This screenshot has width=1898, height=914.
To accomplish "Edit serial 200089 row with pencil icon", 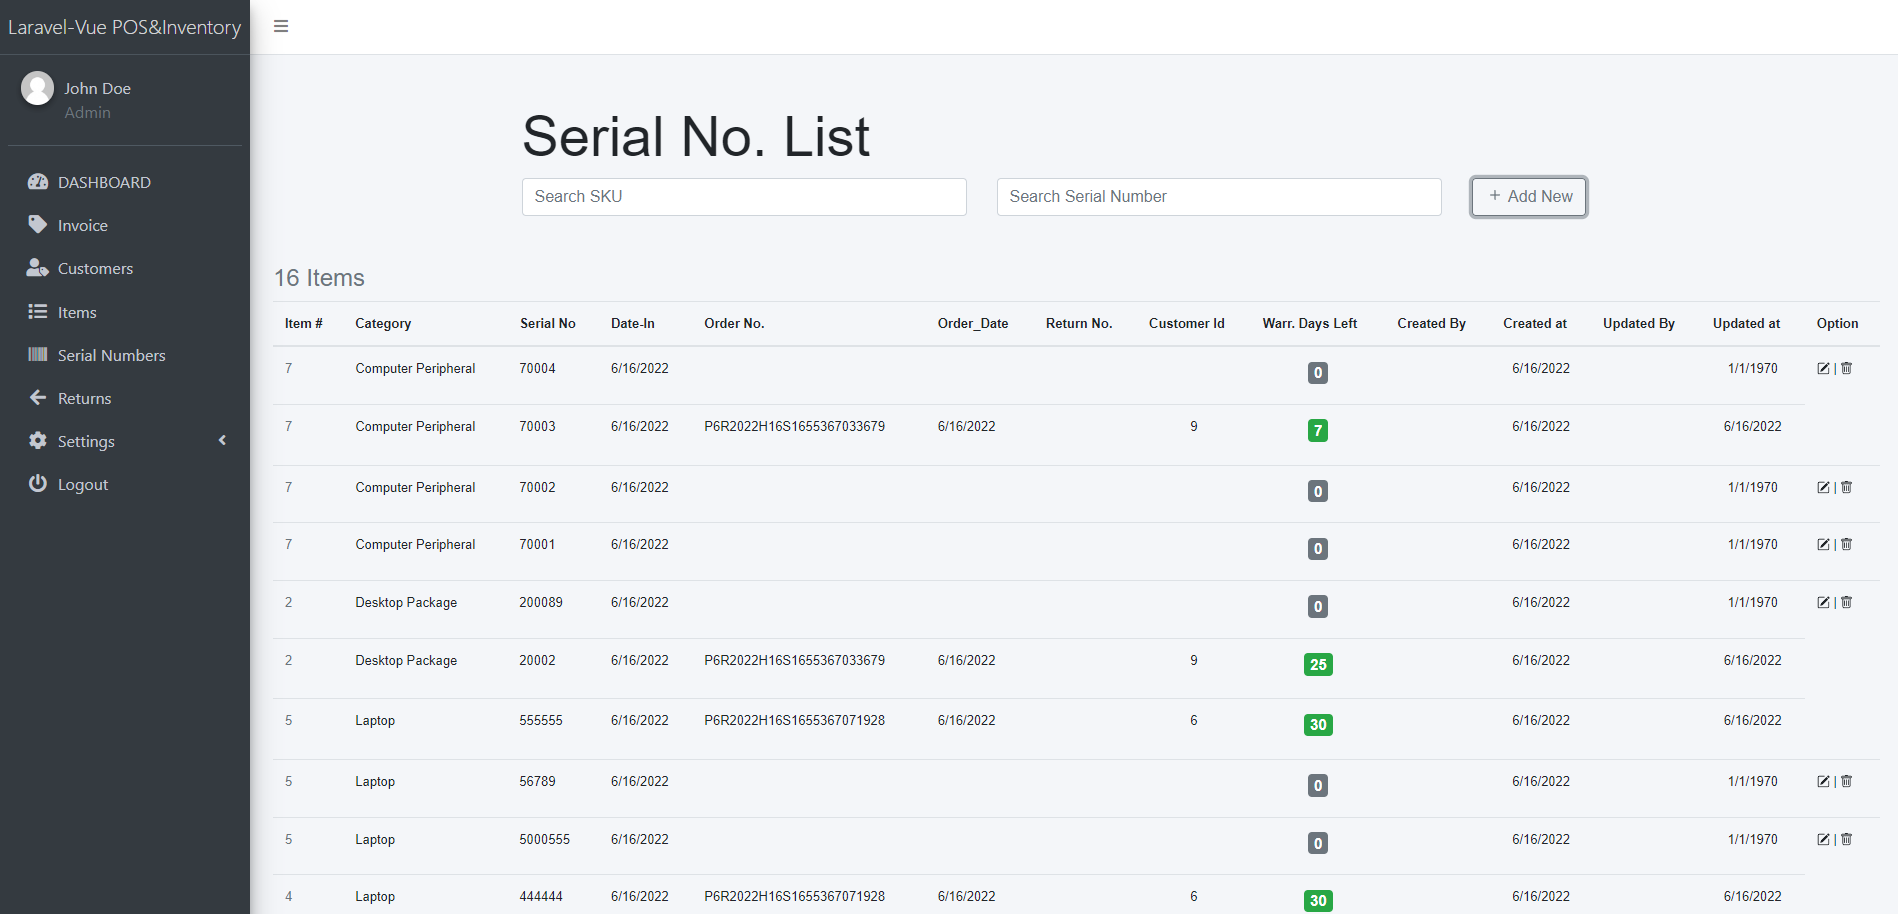I will pos(1823,603).
